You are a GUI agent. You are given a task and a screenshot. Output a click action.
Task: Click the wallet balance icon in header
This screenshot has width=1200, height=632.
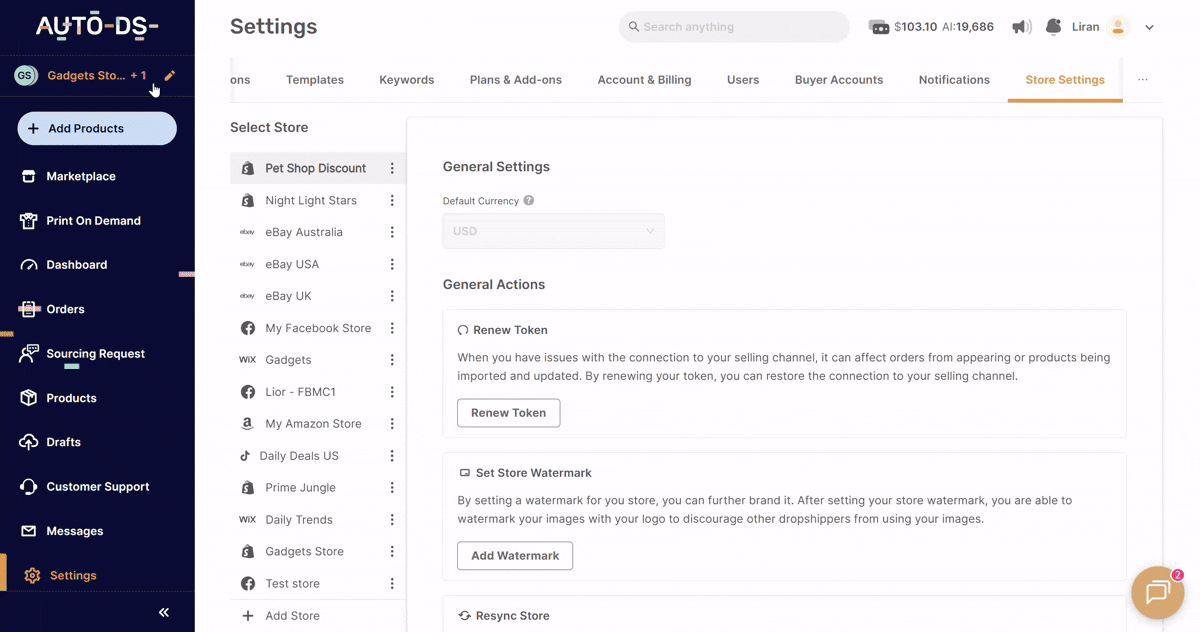point(879,27)
